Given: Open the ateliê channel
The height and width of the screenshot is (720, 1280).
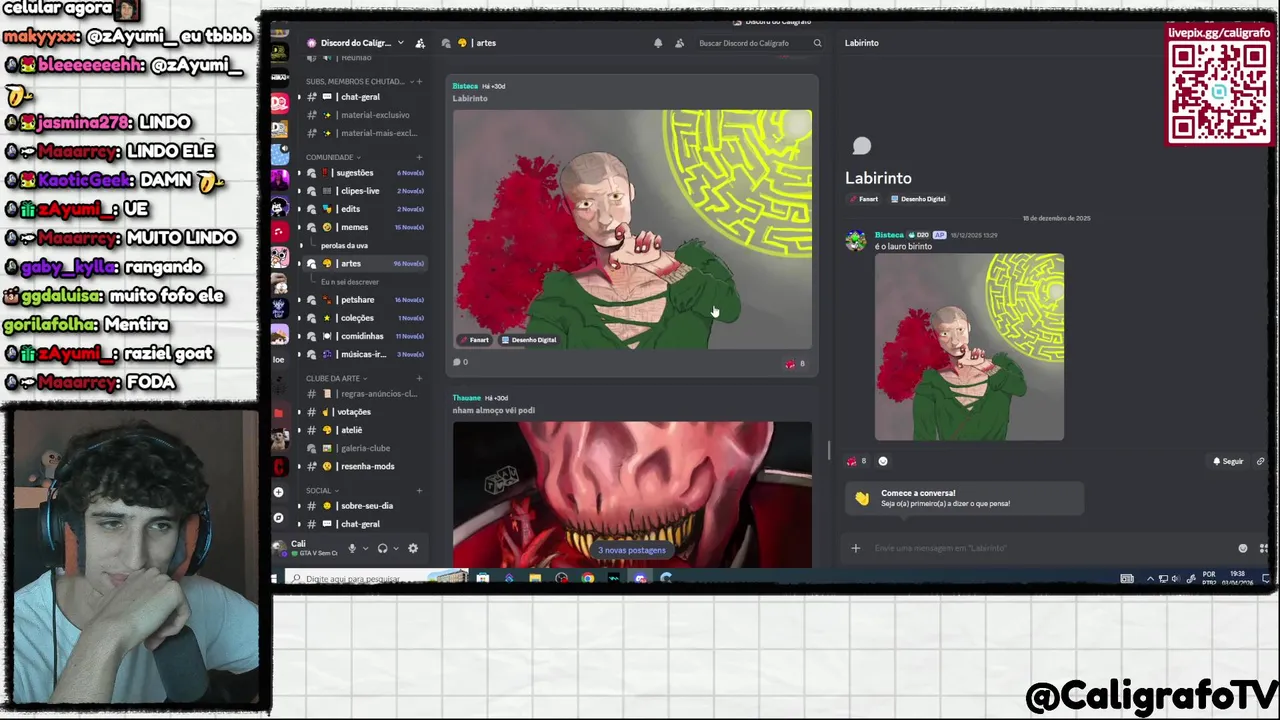Looking at the screenshot, I should point(365,430).
